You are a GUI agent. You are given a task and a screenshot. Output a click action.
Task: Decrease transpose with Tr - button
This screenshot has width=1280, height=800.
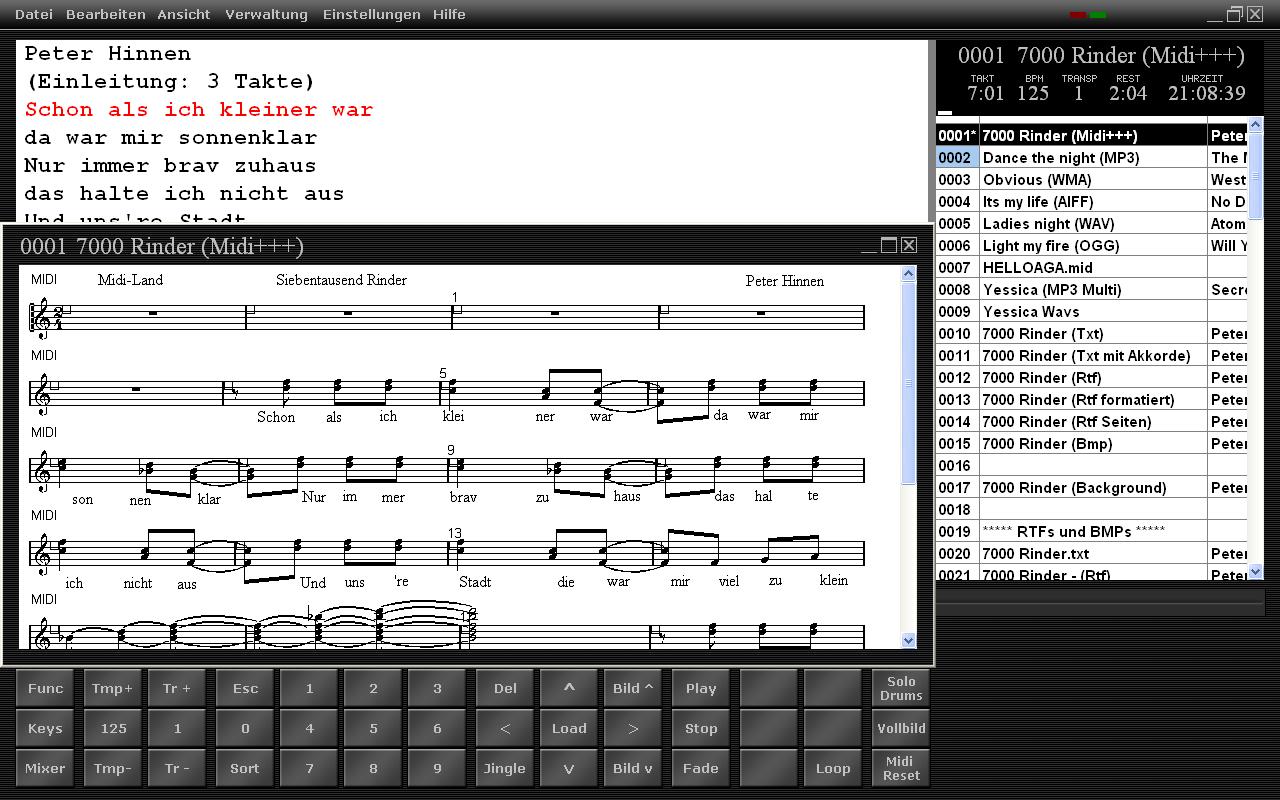tap(177, 768)
